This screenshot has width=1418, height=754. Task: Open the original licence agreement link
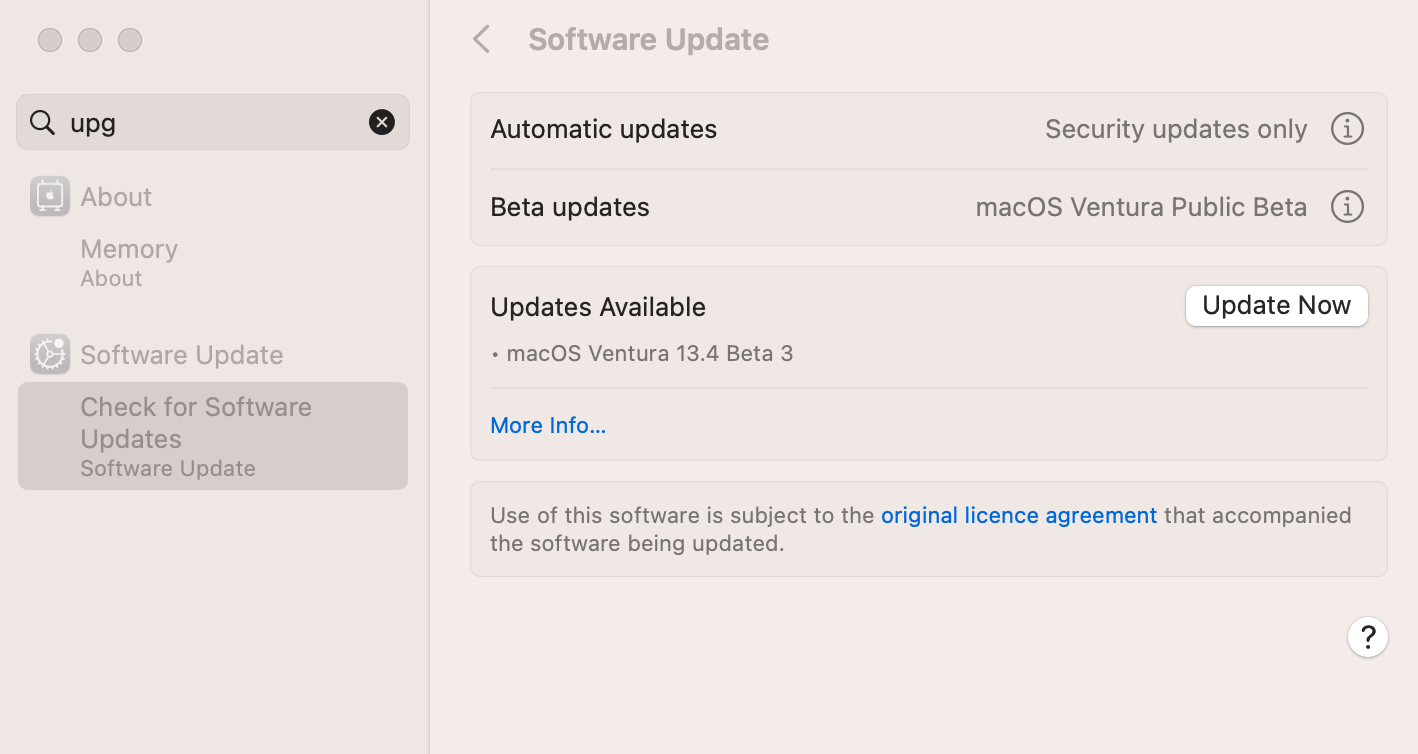point(1018,516)
